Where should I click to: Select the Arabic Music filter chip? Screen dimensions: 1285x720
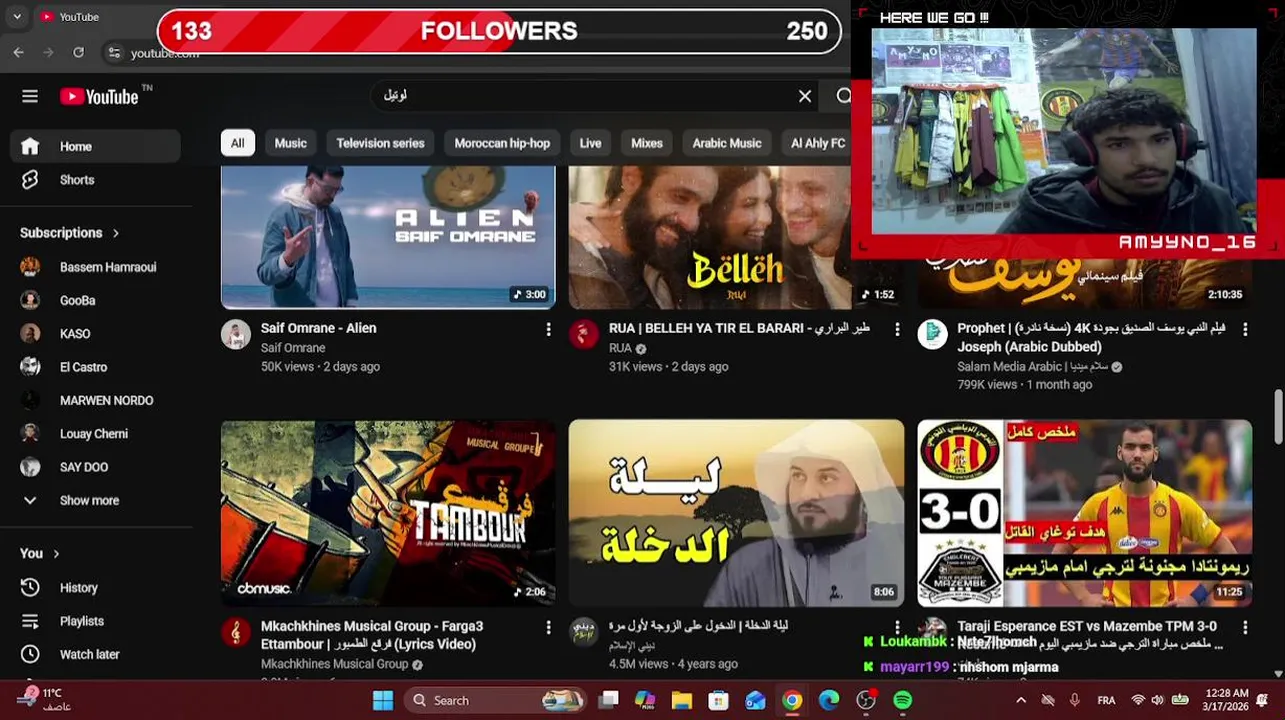tap(727, 143)
